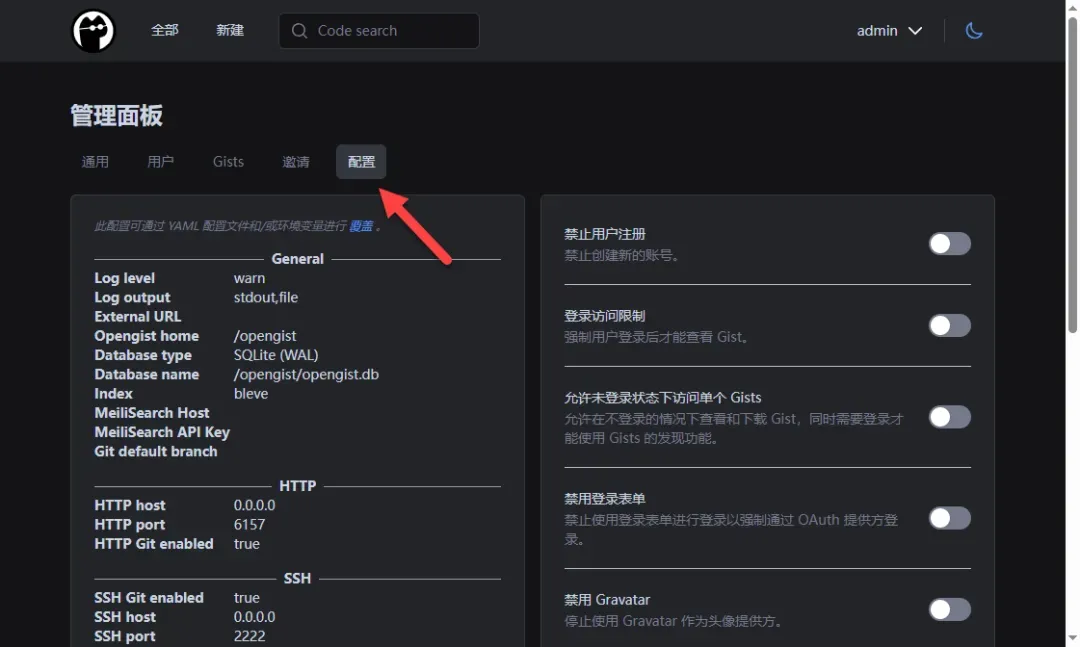Toggle 禁止用户注册 switch

point(949,243)
